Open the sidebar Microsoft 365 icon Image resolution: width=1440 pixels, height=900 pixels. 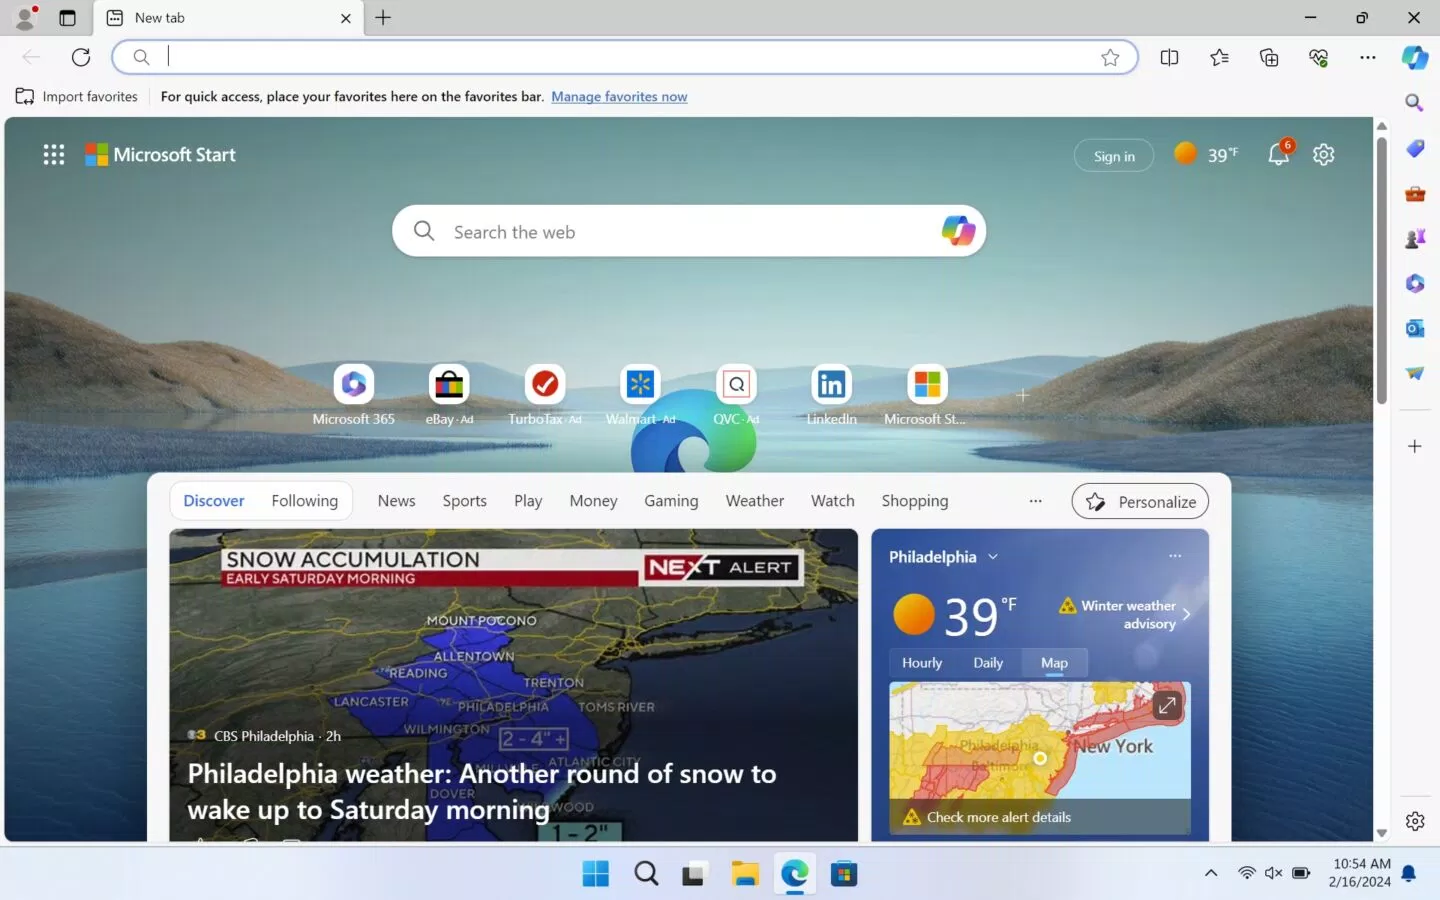pos(1414,284)
